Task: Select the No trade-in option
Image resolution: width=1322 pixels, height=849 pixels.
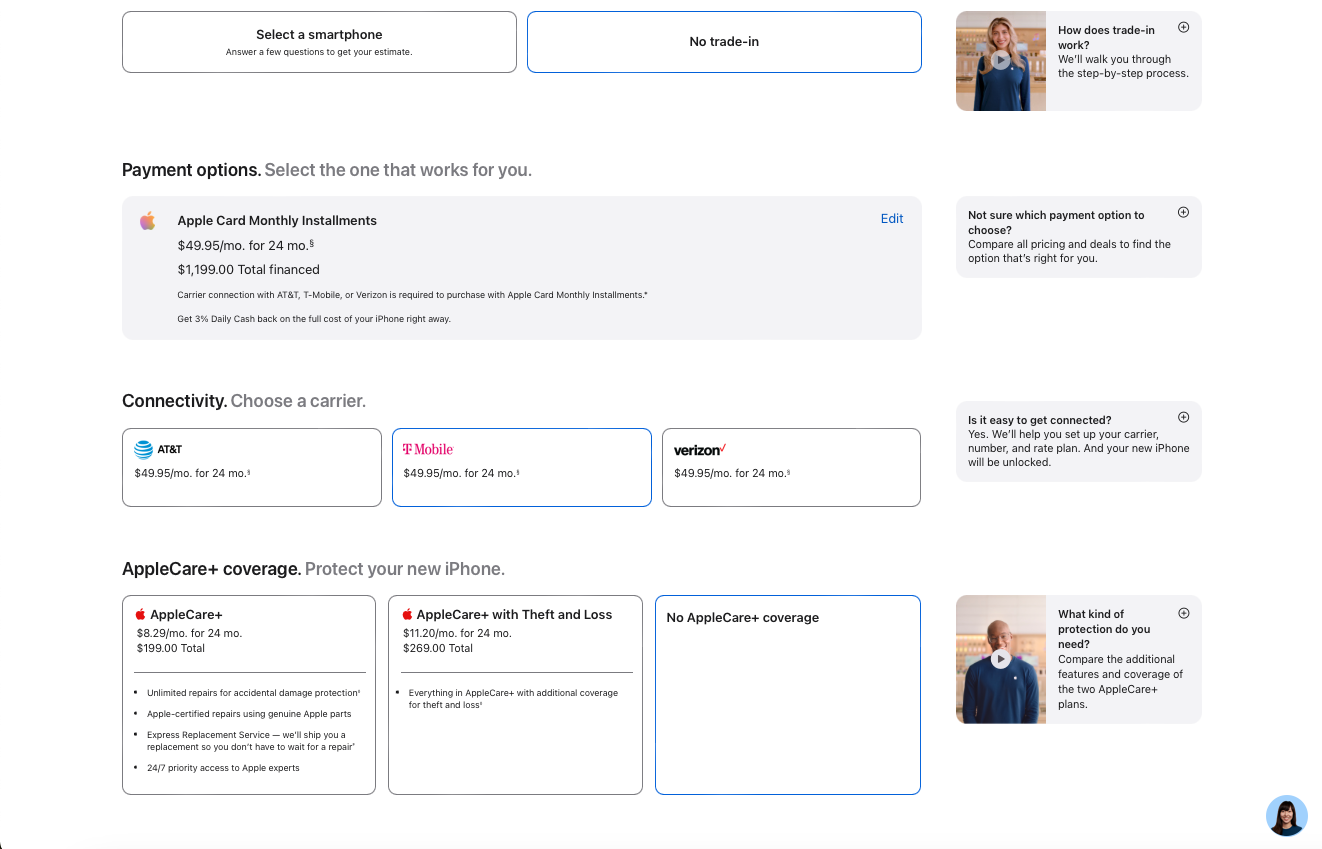Action: 724,42
